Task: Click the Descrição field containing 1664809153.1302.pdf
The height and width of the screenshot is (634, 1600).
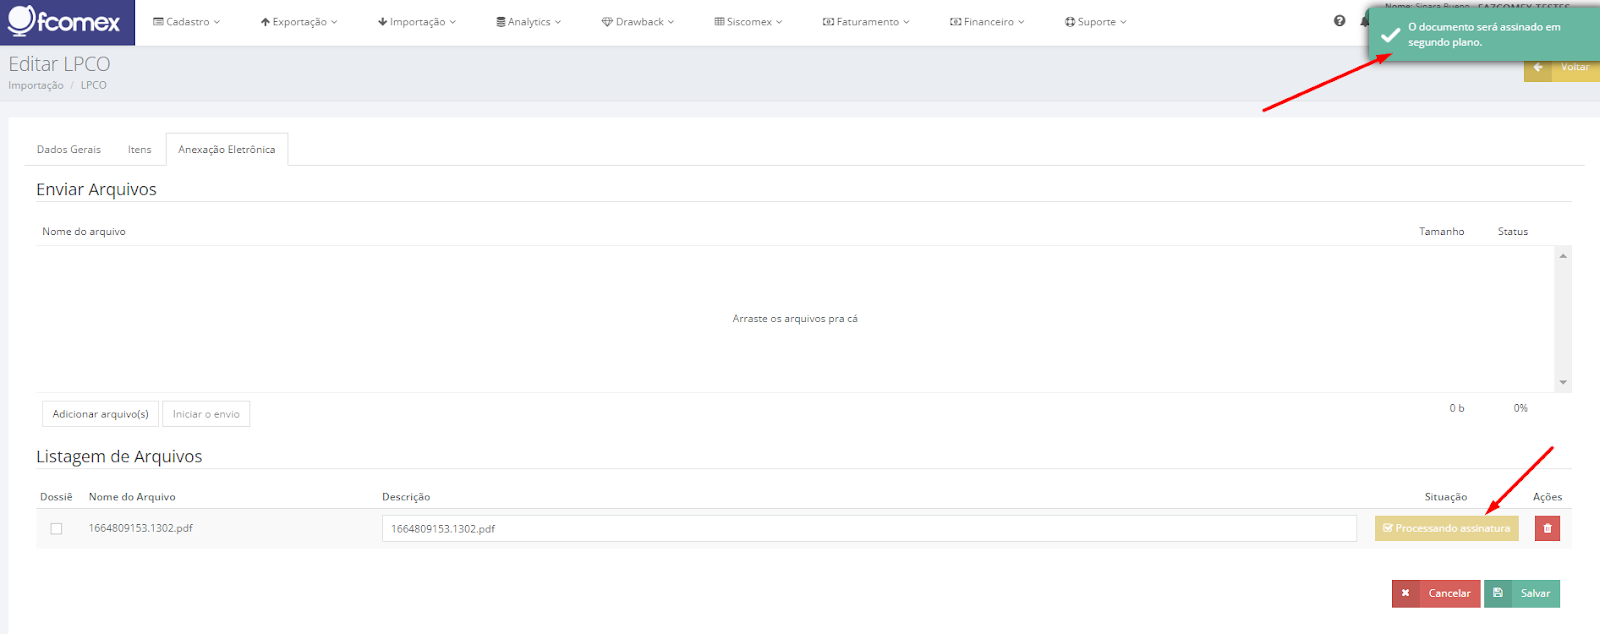Action: click(869, 529)
